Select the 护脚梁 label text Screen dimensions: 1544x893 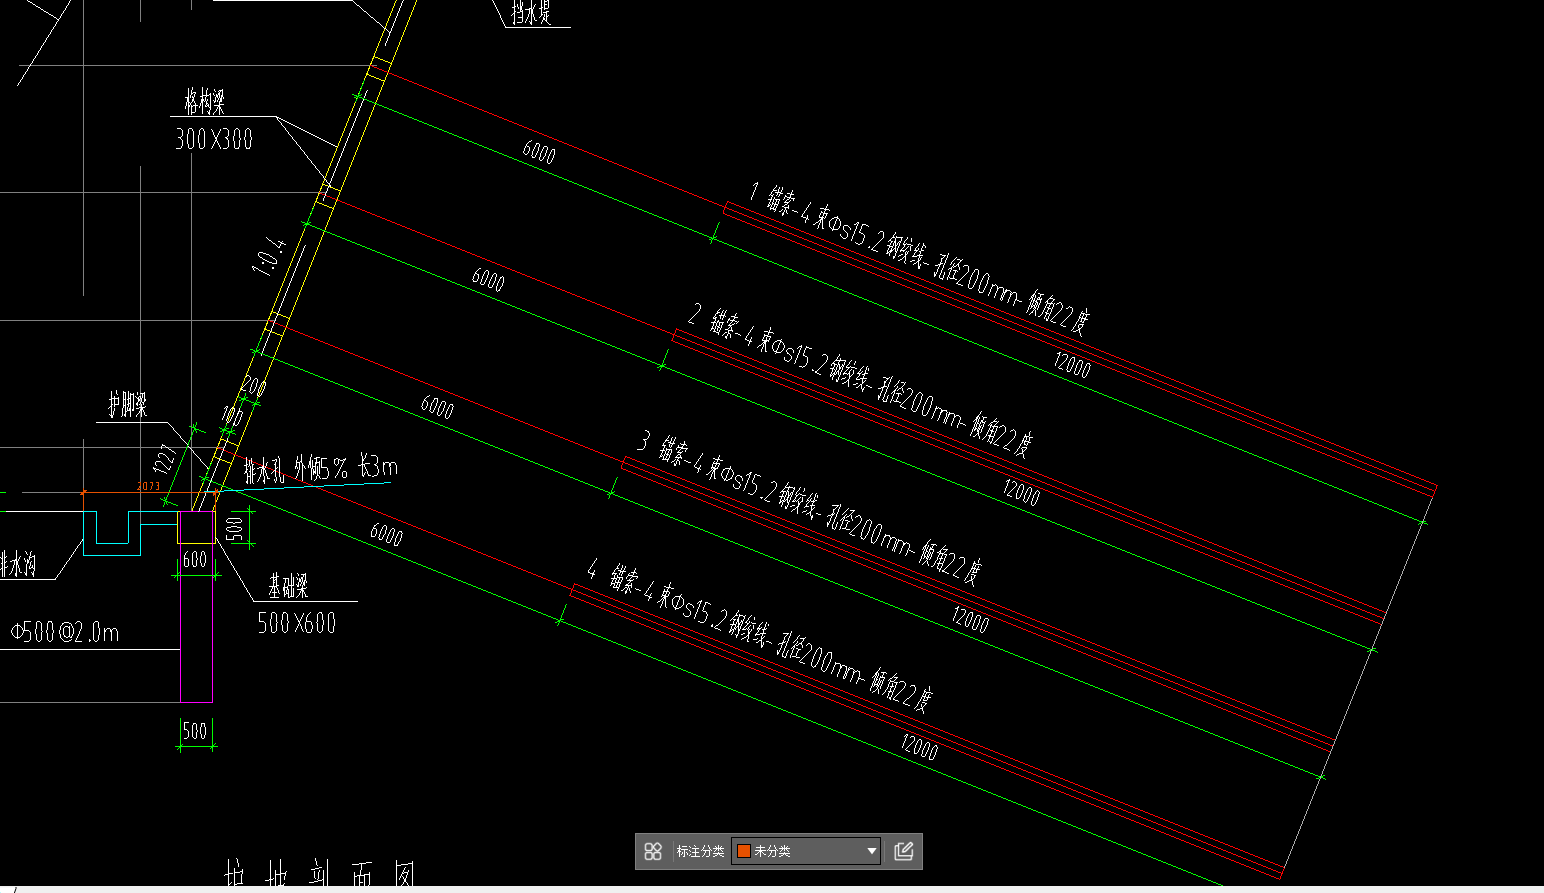pyautogui.click(x=128, y=405)
